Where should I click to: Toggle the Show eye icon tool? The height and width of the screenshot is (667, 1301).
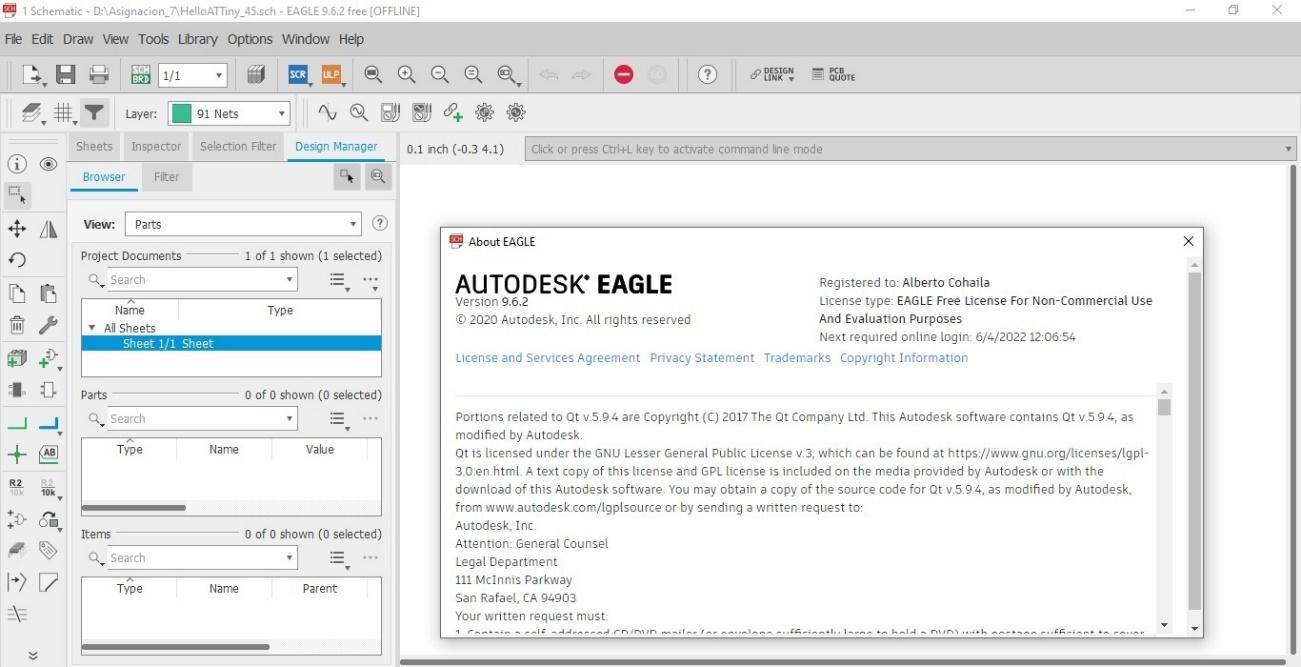click(x=48, y=165)
